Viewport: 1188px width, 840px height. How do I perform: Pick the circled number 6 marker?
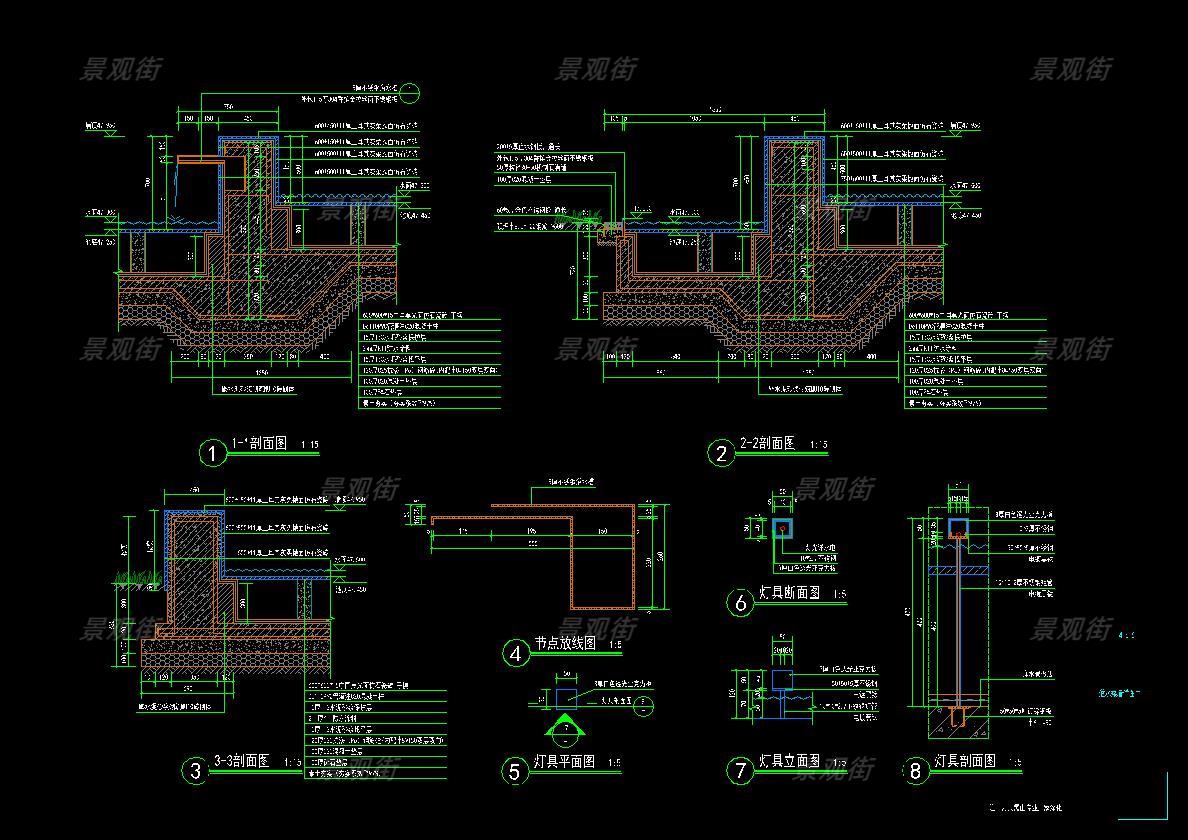(x=740, y=602)
